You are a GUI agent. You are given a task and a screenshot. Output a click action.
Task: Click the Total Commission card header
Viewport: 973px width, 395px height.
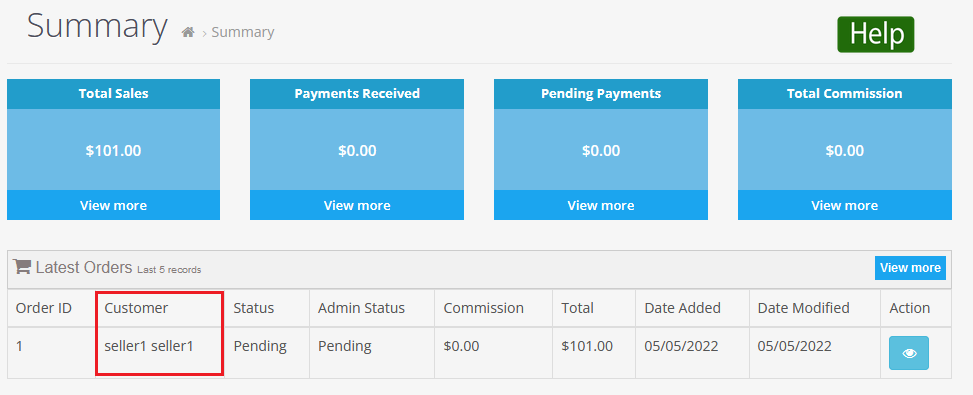pyautogui.click(x=845, y=94)
